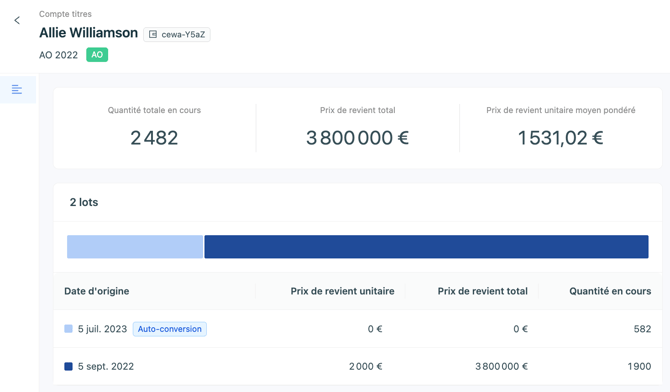
Task: Click the back arrow icon
Action: tap(17, 20)
